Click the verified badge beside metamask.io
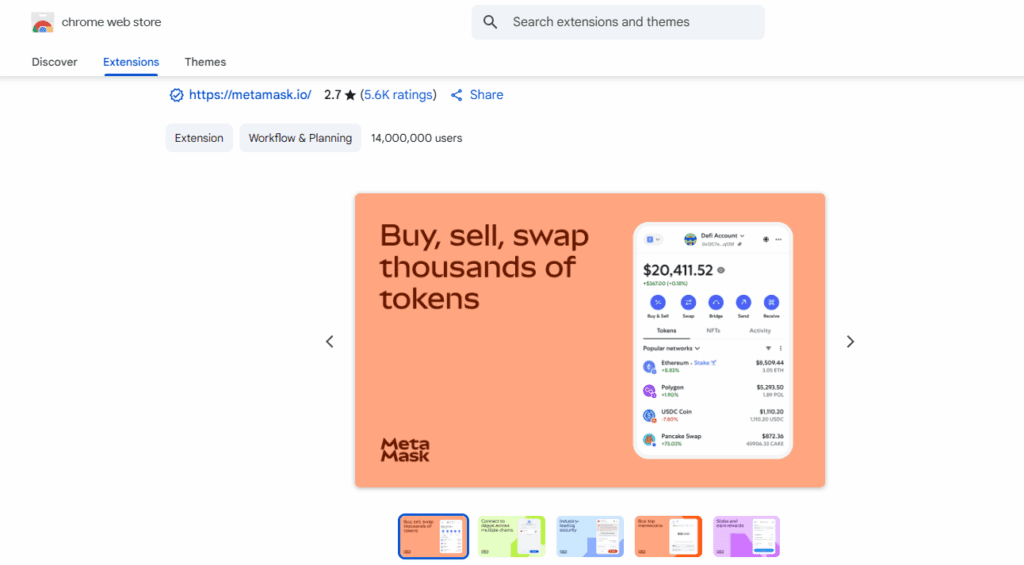This screenshot has width=1024, height=565. click(x=176, y=95)
